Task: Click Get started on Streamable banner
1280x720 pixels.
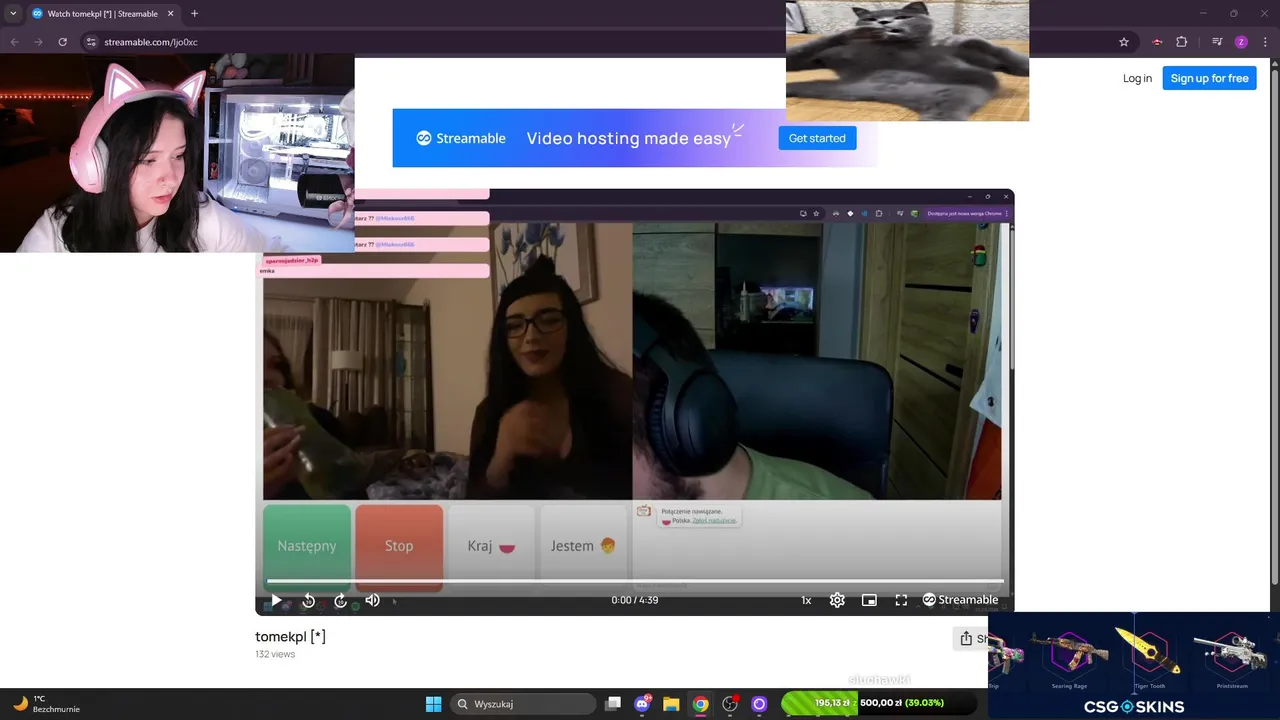Action: click(x=817, y=138)
